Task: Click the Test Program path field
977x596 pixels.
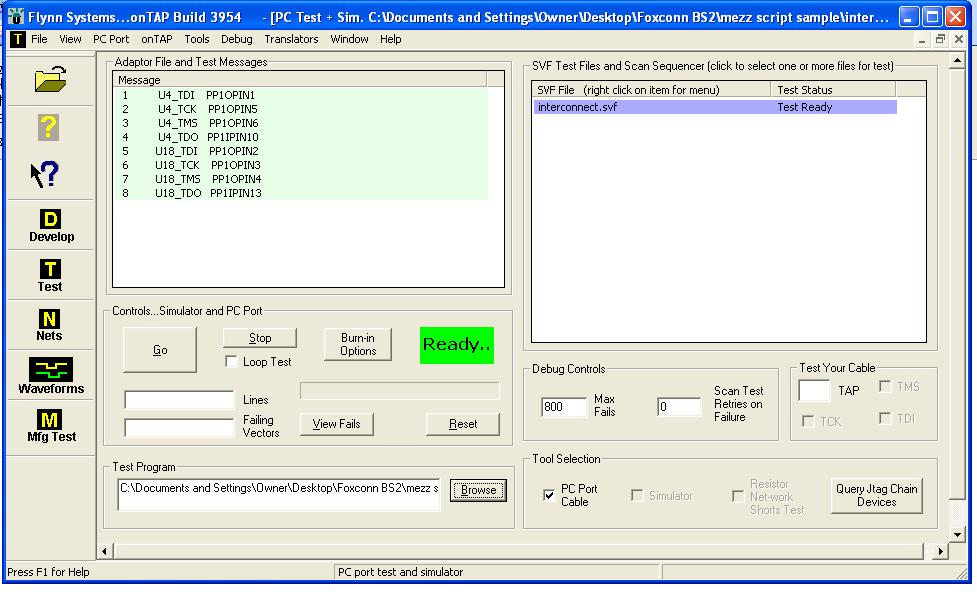Action: [279, 494]
